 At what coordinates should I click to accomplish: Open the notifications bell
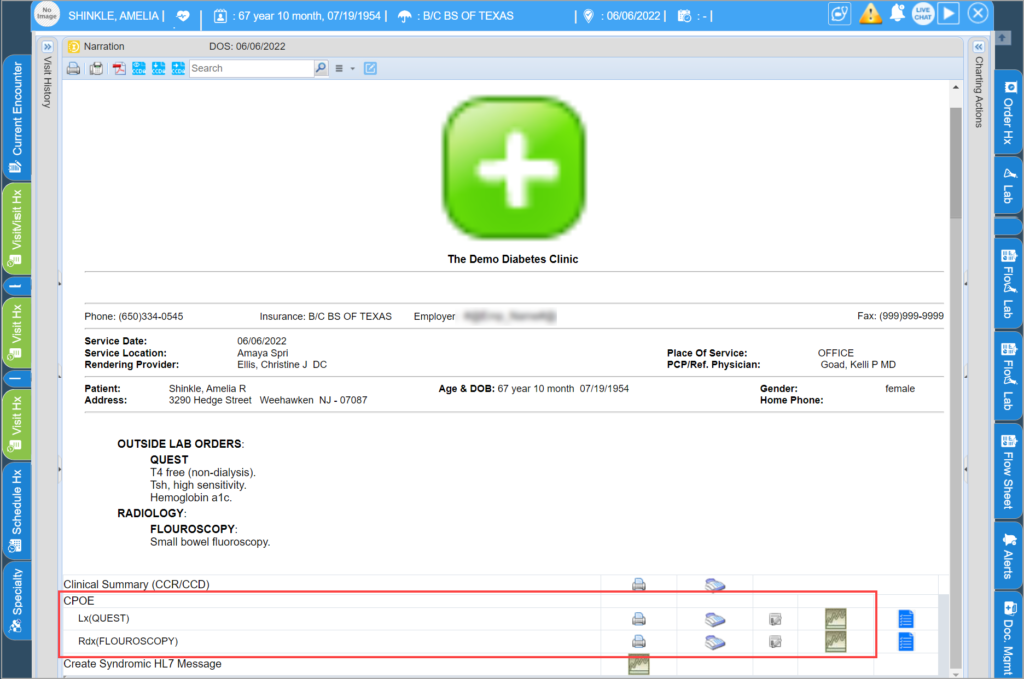(x=897, y=14)
